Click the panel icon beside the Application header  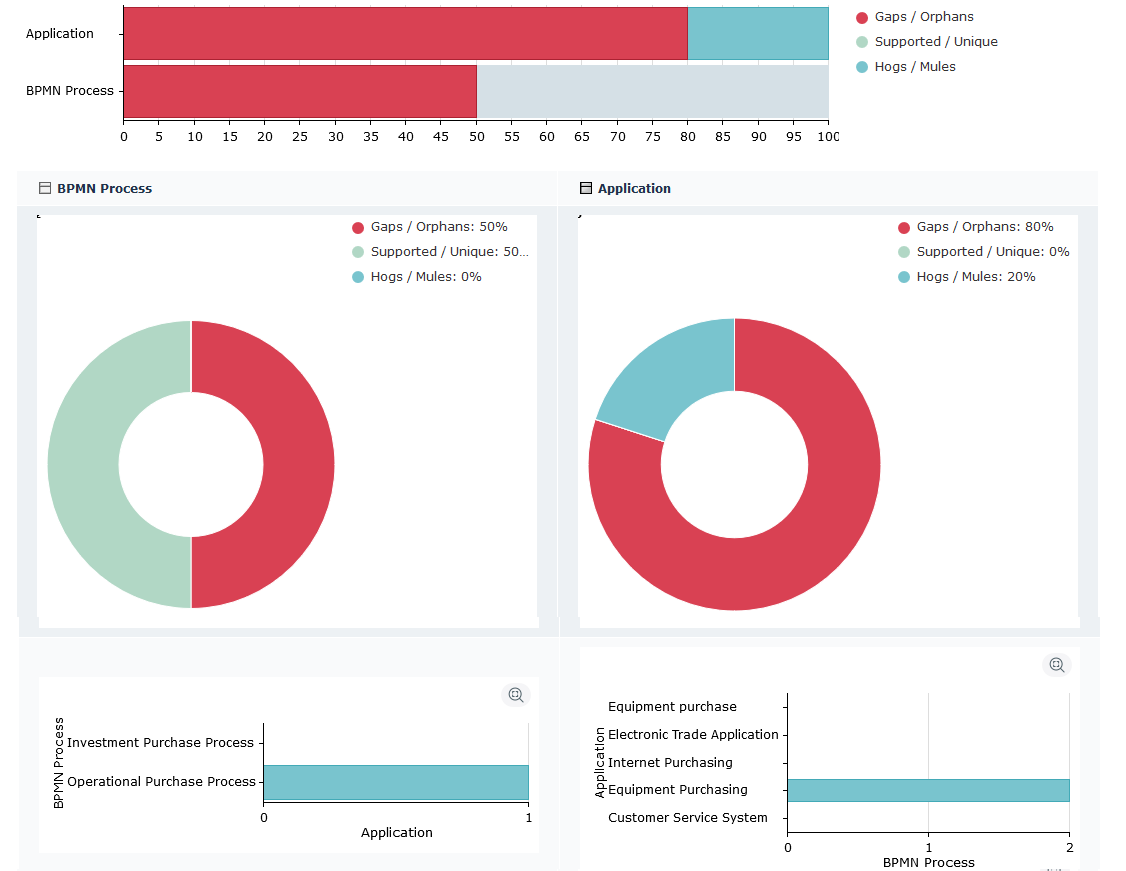click(586, 188)
